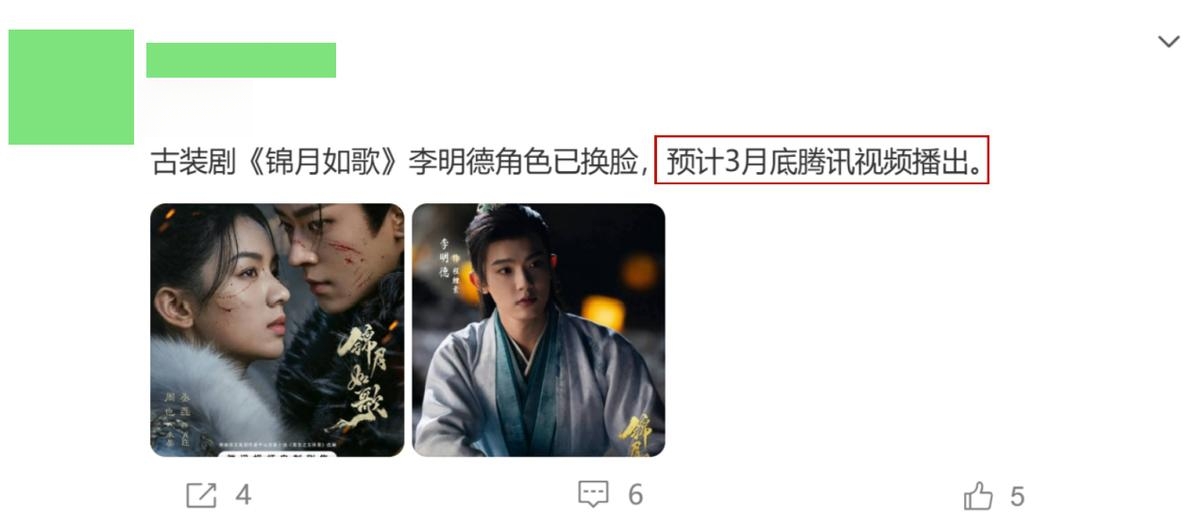Click the repost count 4
1200x532 pixels.
pyautogui.click(x=243, y=495)
